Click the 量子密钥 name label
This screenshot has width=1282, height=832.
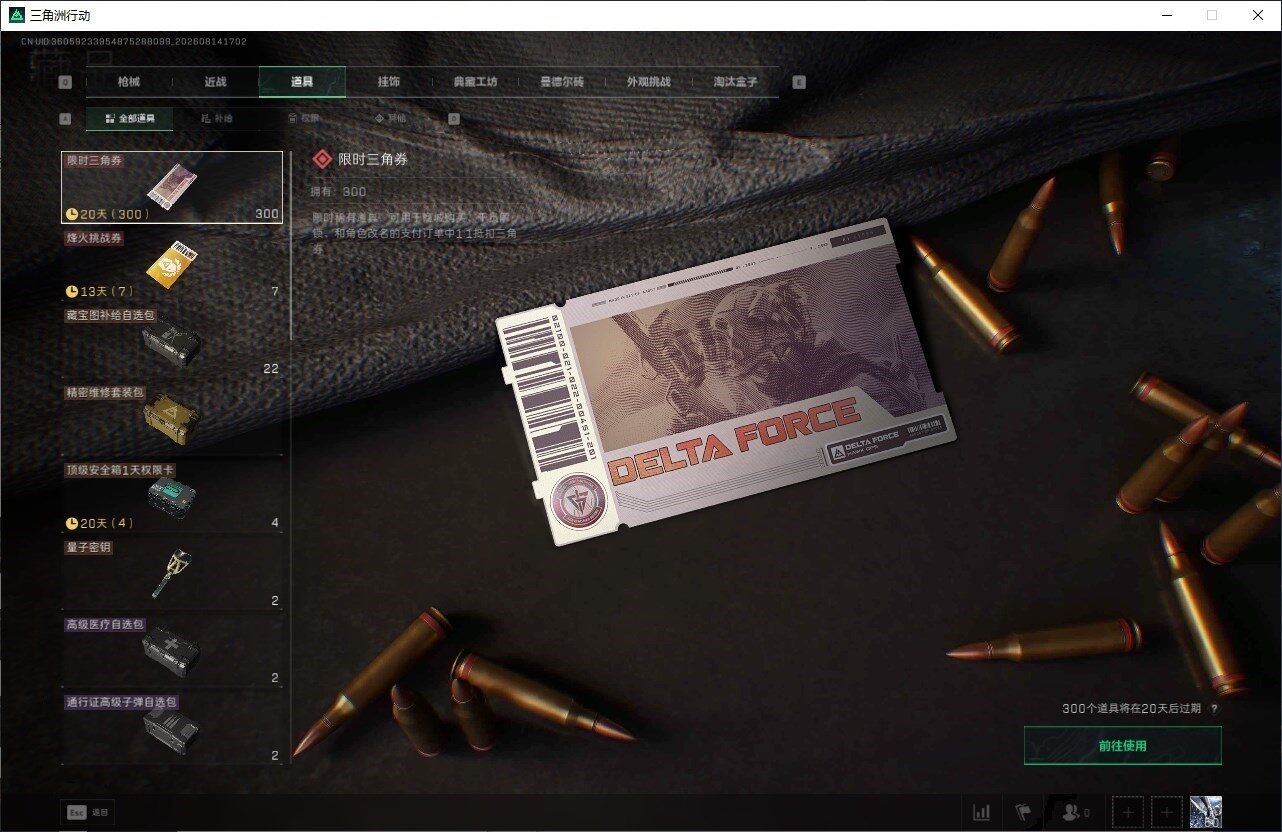[x=88, y=547]
